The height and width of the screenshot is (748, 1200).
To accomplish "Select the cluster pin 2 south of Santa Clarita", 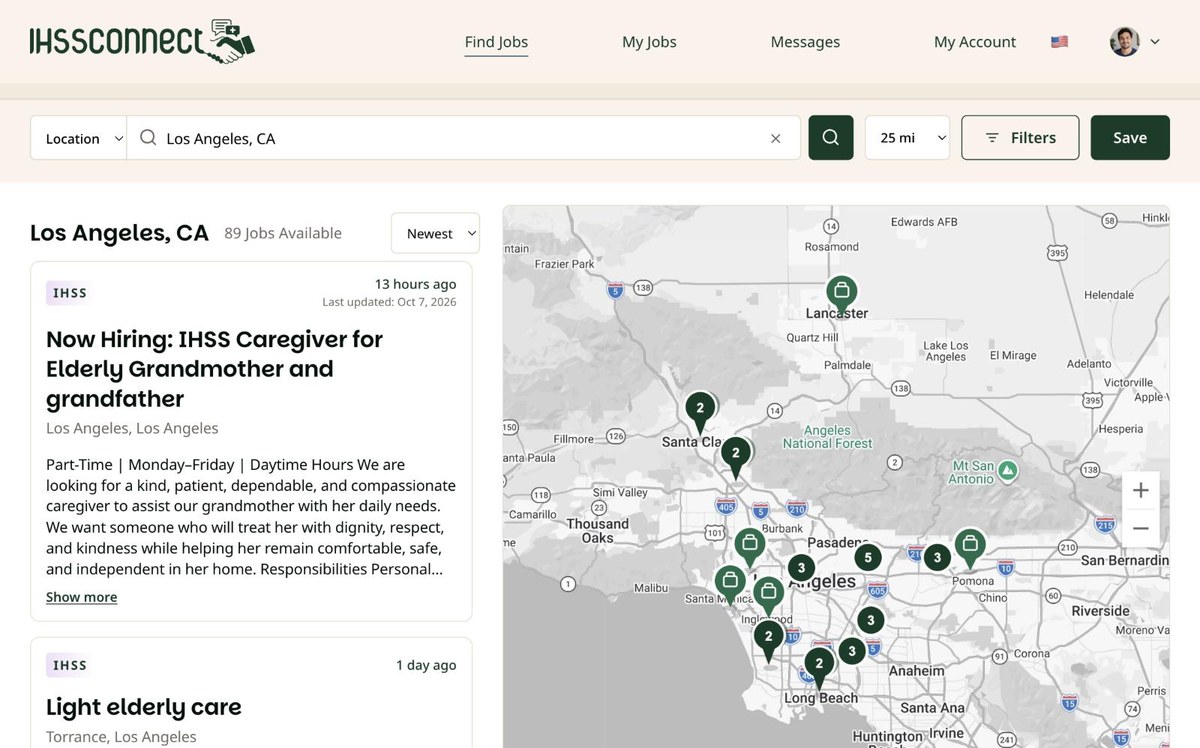I will [x=735, y=456].
